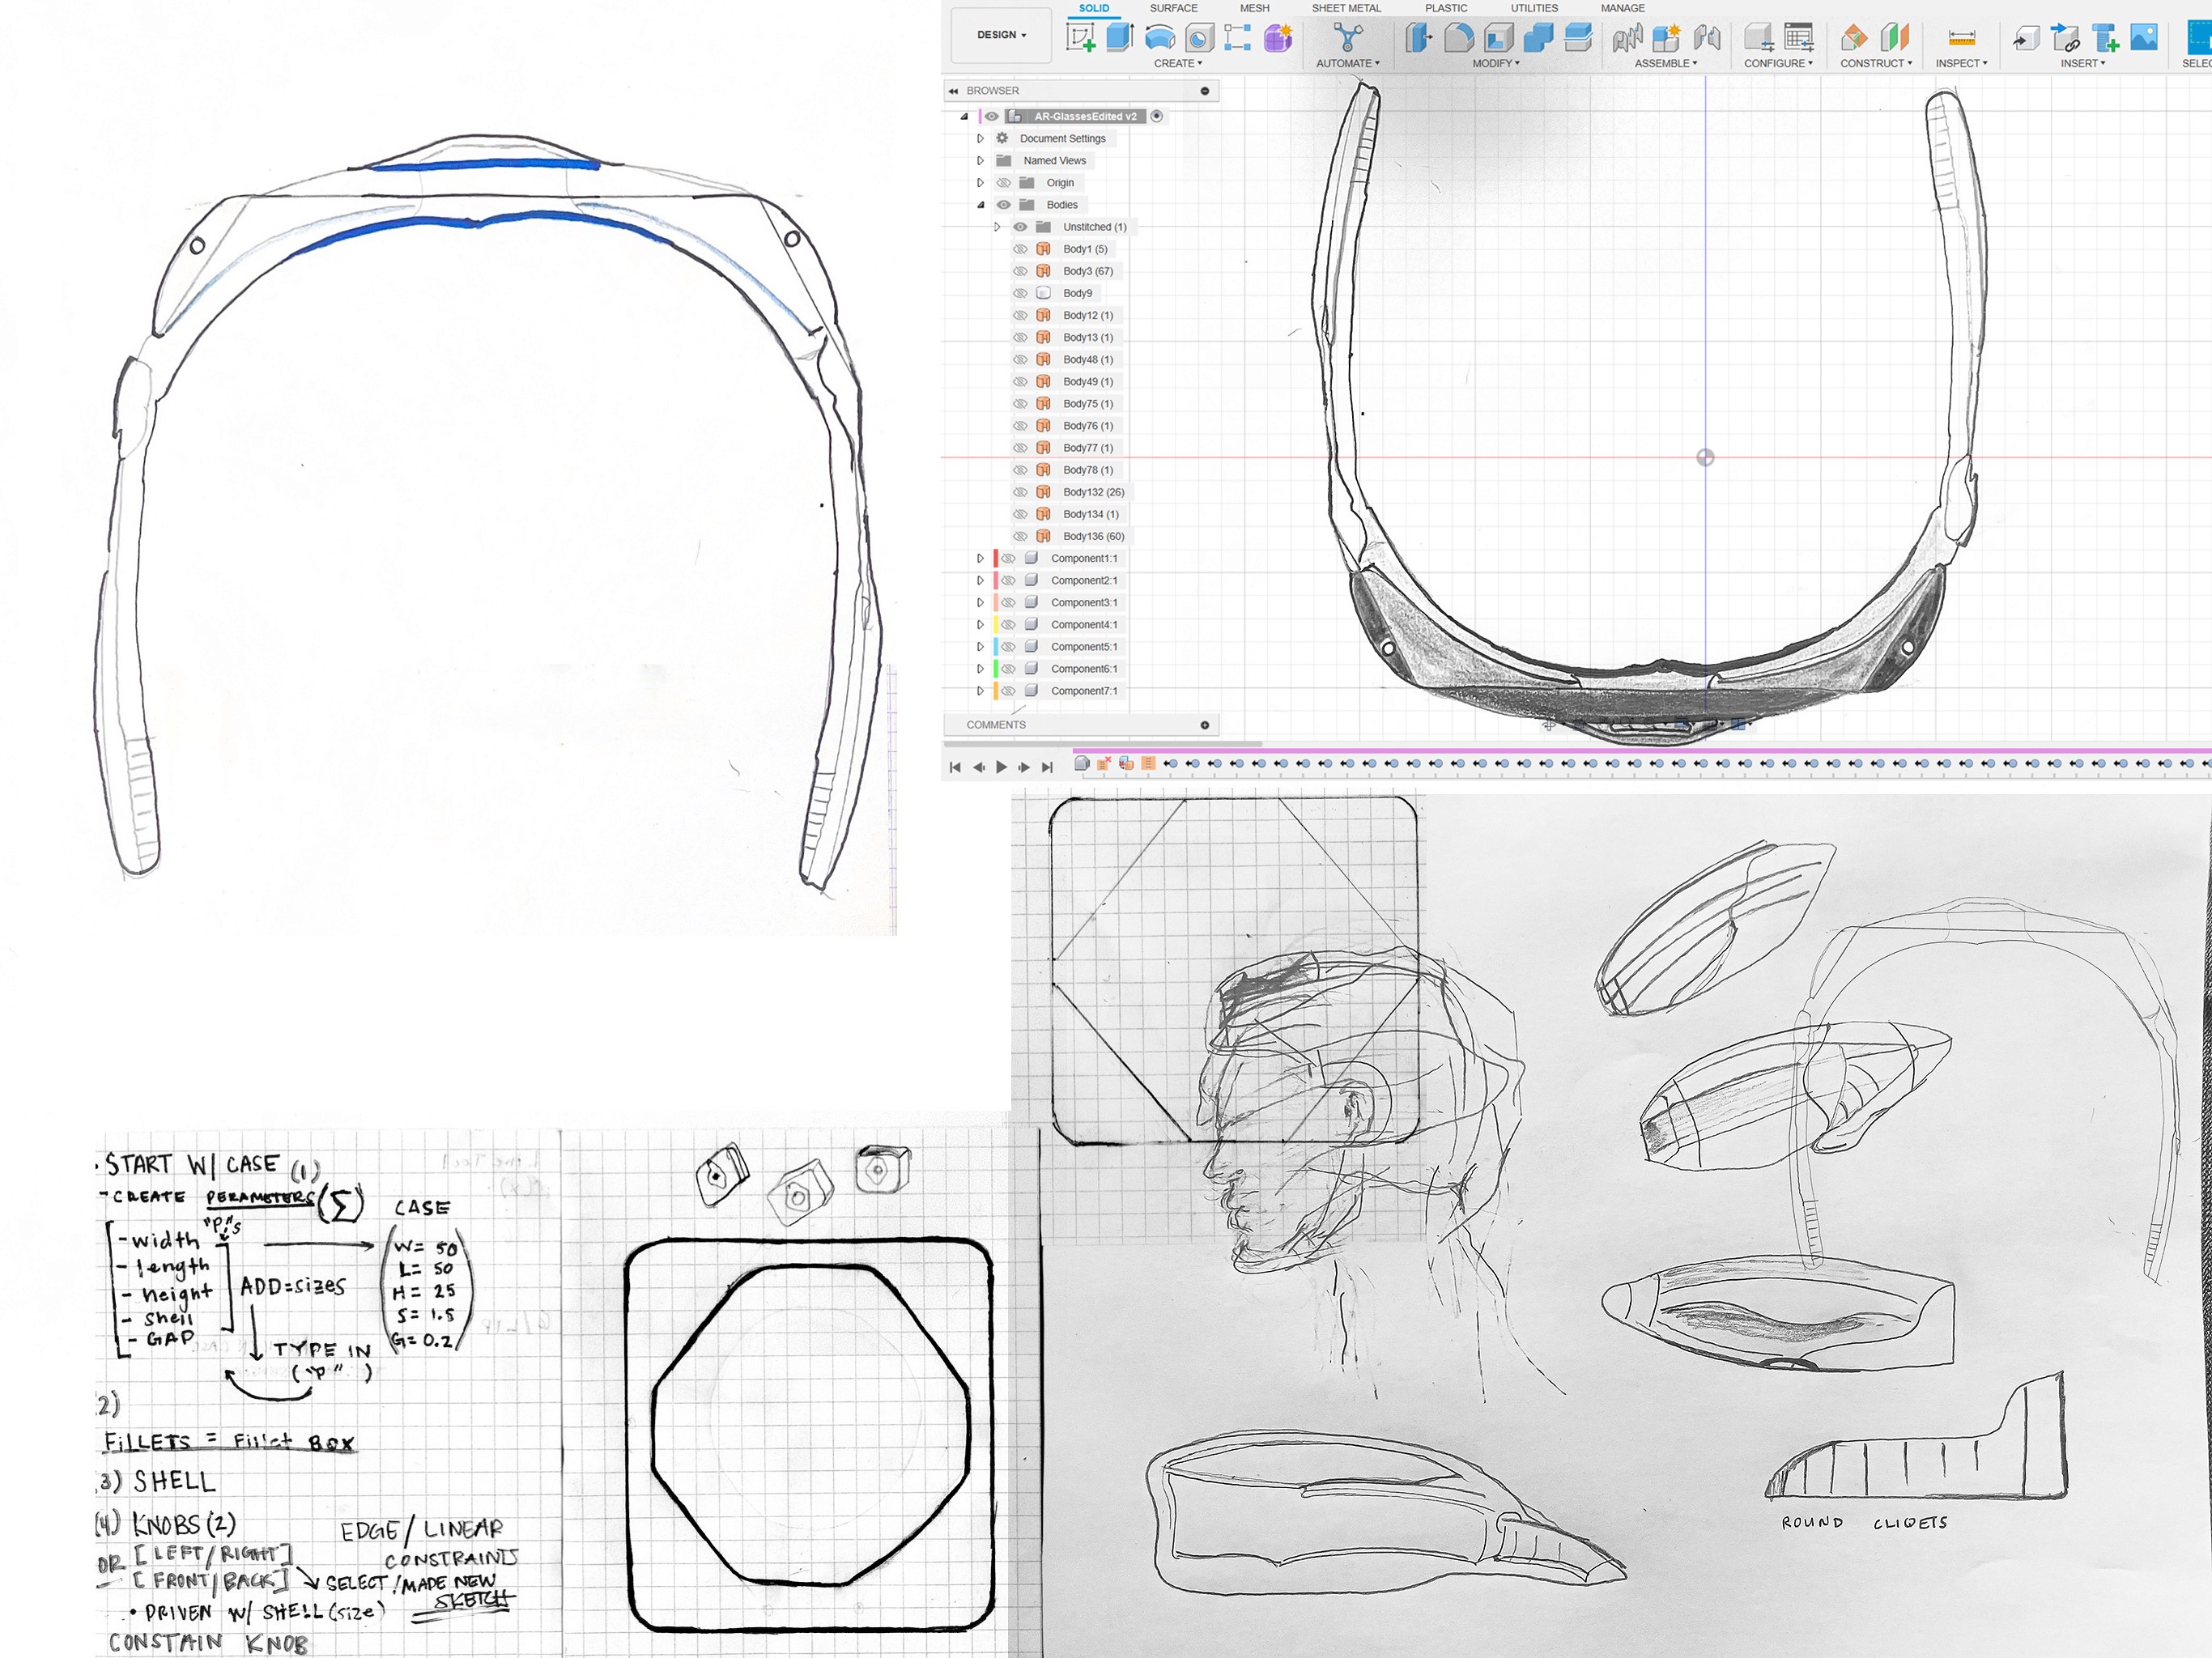Expand the Unstitched folder
2212x1658 pixels.
996,227
